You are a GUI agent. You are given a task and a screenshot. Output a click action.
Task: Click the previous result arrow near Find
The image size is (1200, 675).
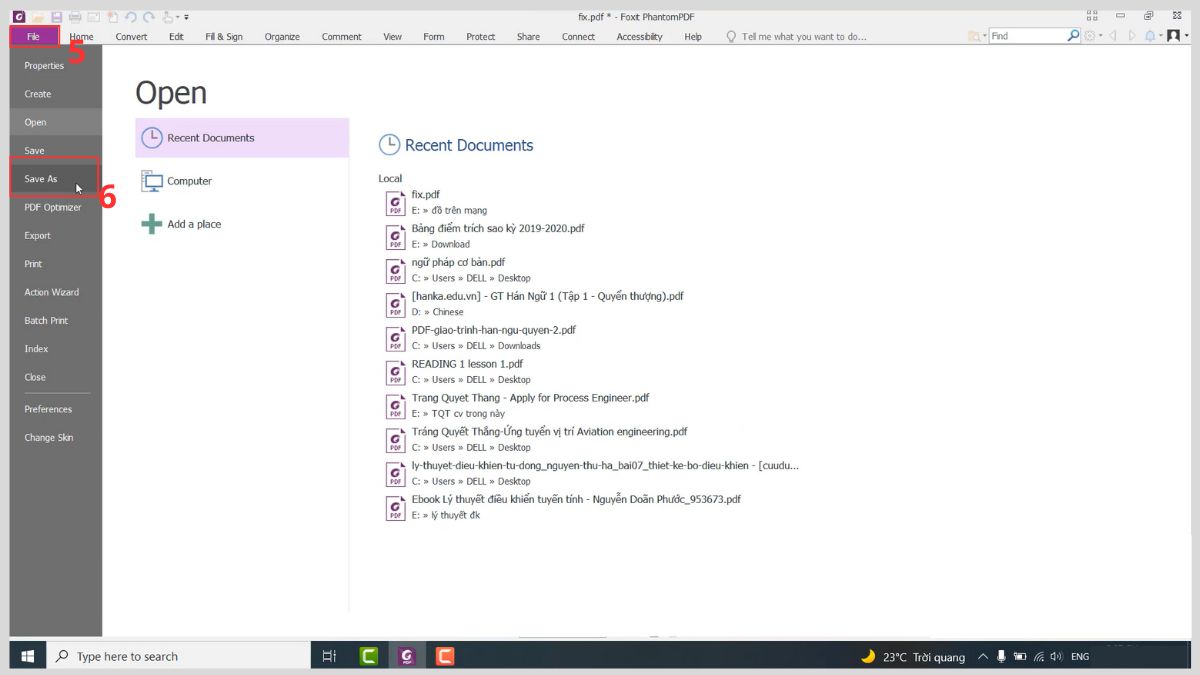tap(1113, 36)
